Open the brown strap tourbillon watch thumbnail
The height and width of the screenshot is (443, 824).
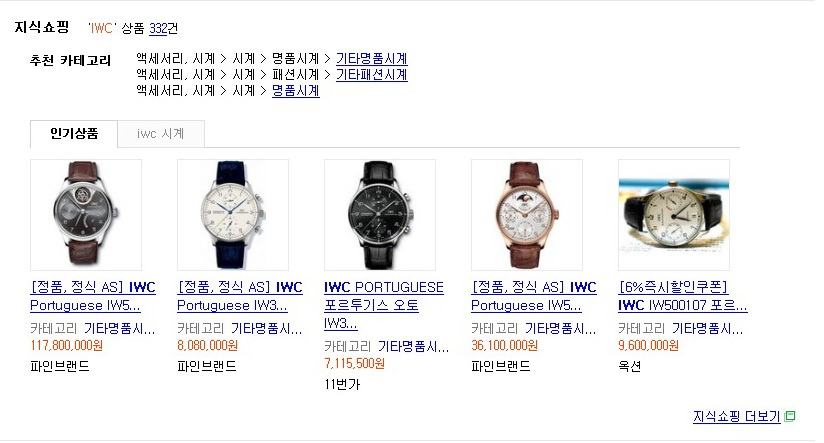pos(86,215)
